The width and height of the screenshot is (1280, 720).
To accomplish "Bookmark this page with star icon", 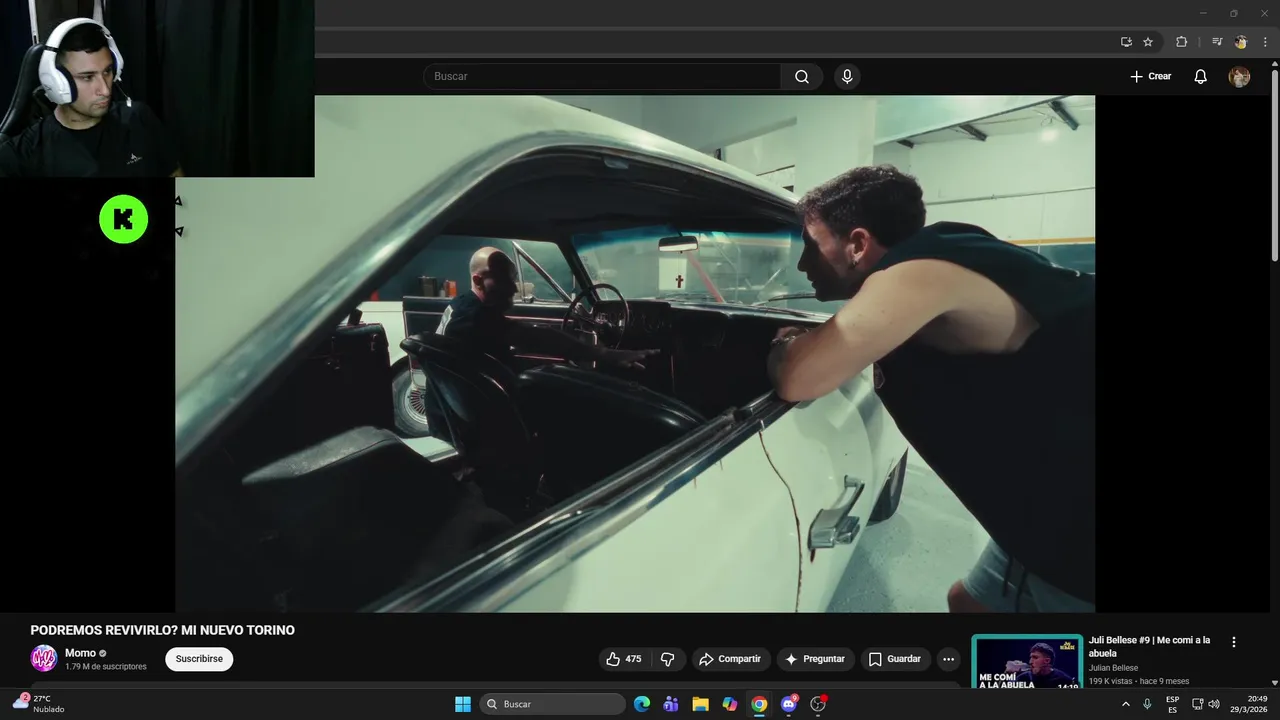I will (1148, 42).
